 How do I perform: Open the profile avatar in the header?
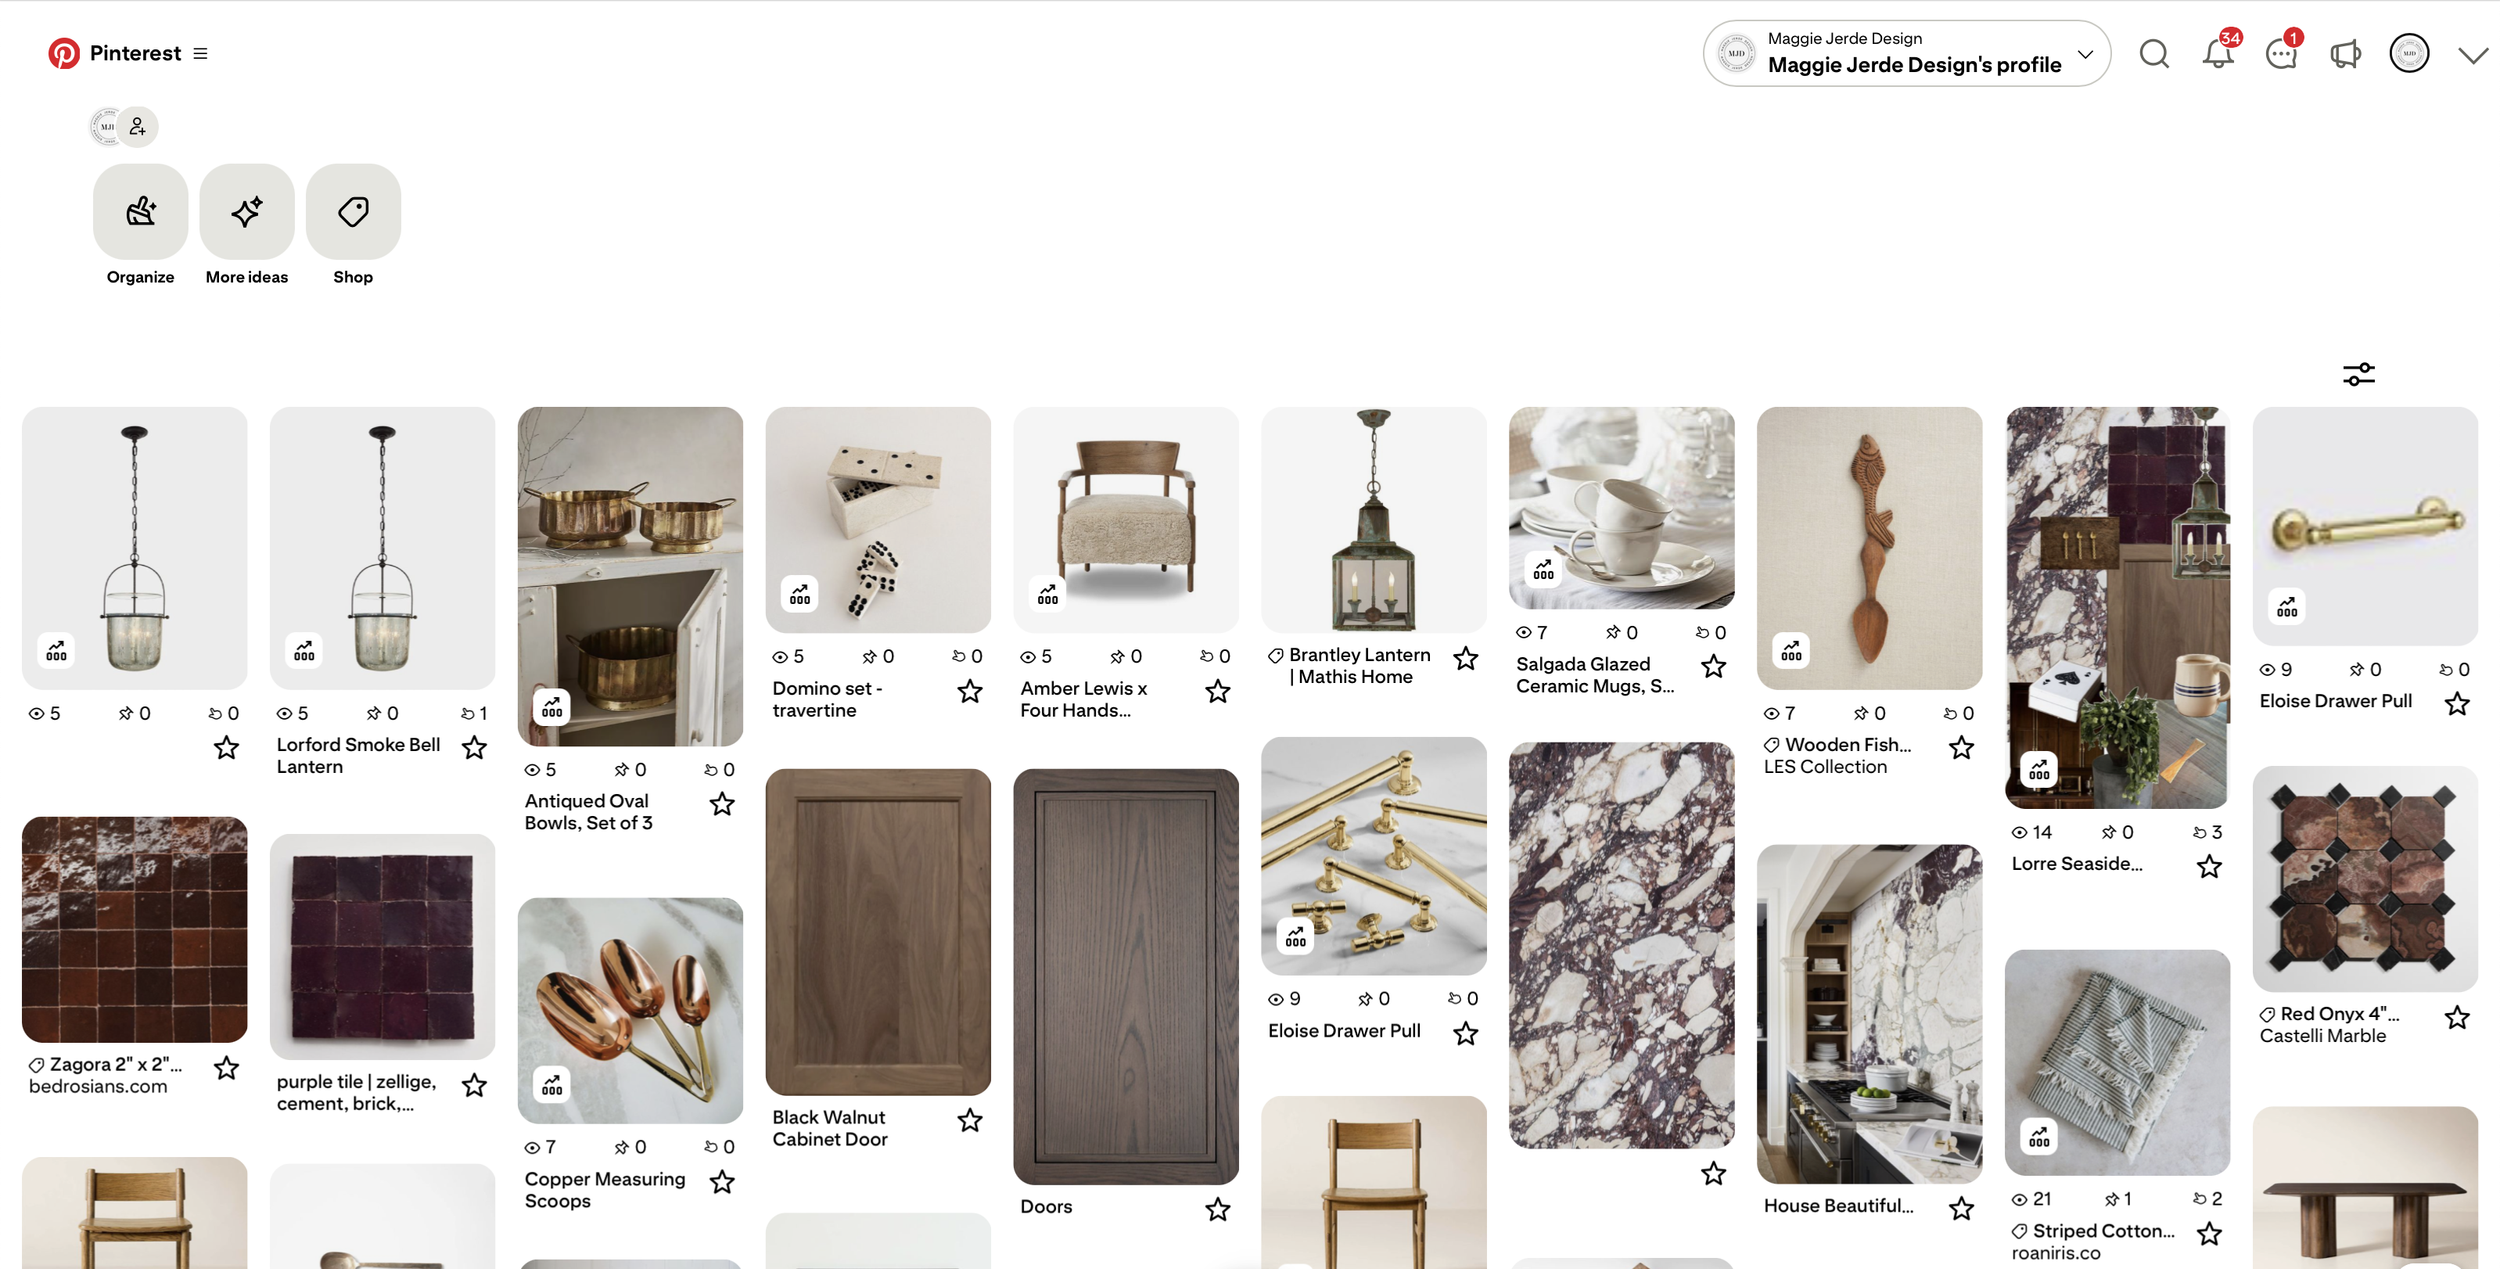coord(2409,54)
